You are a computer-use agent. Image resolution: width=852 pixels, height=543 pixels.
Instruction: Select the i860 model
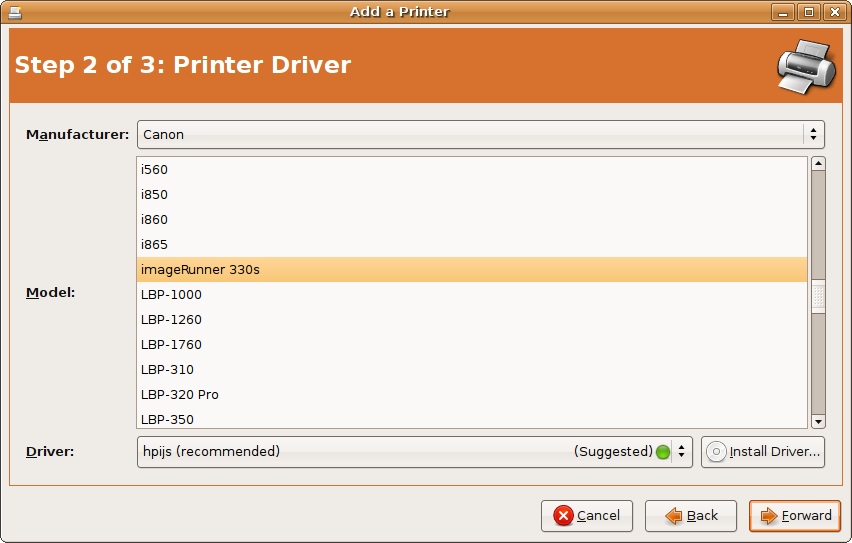click(x=472, y=220)
